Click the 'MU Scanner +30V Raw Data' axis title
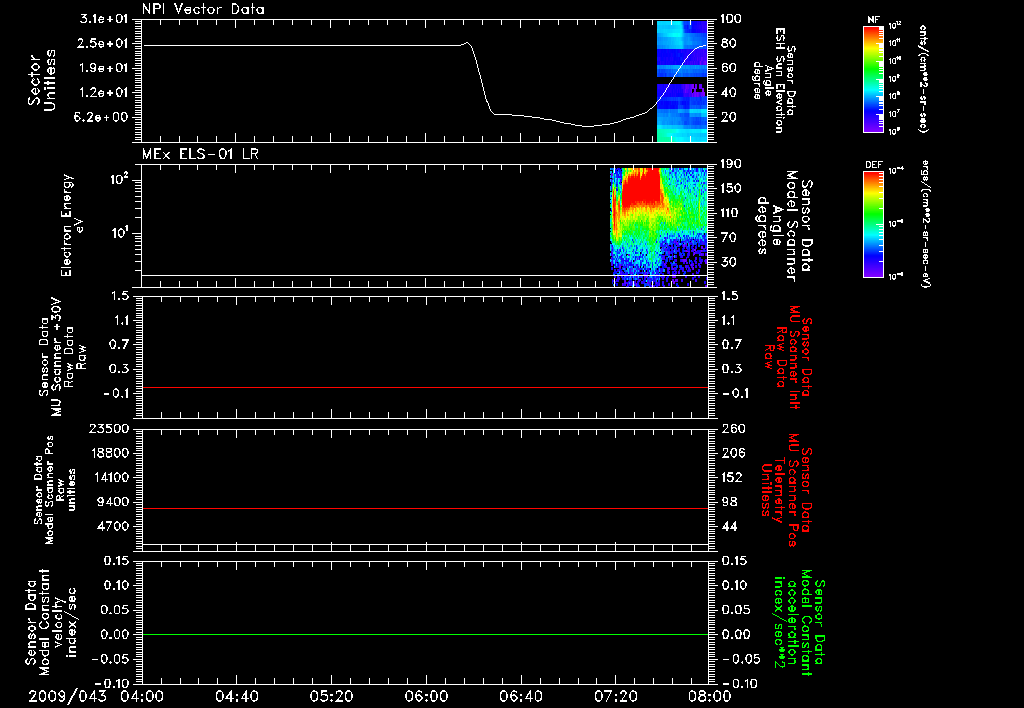The image size is (1024, 708). [62, 357]
